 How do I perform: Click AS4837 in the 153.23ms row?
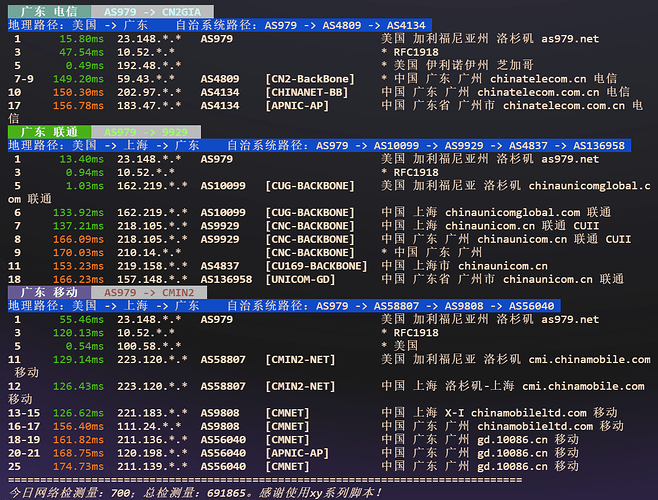tap(220, 266)
